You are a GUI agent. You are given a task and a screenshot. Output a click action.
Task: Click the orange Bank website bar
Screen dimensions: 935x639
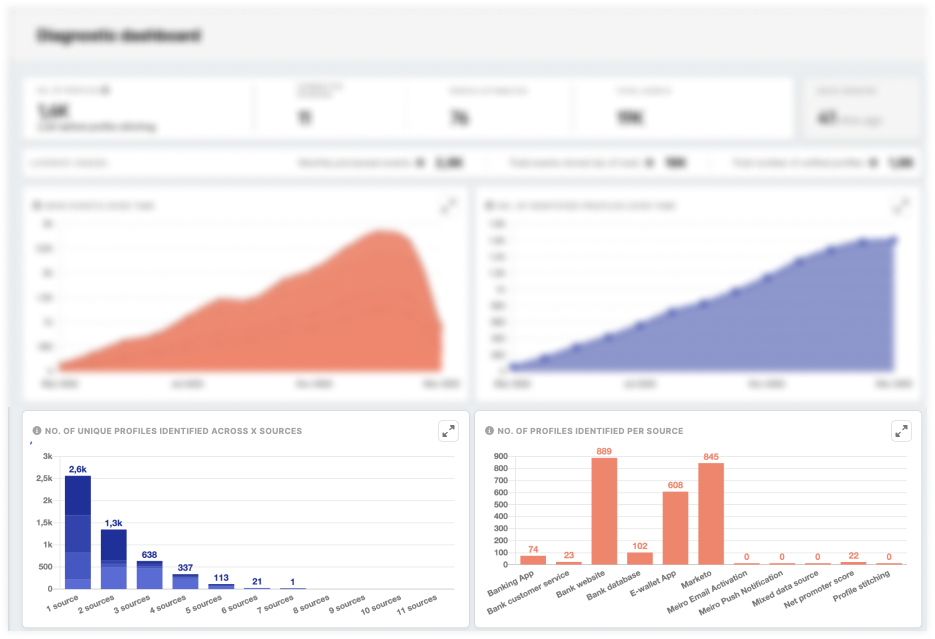(x=604, y=511)
